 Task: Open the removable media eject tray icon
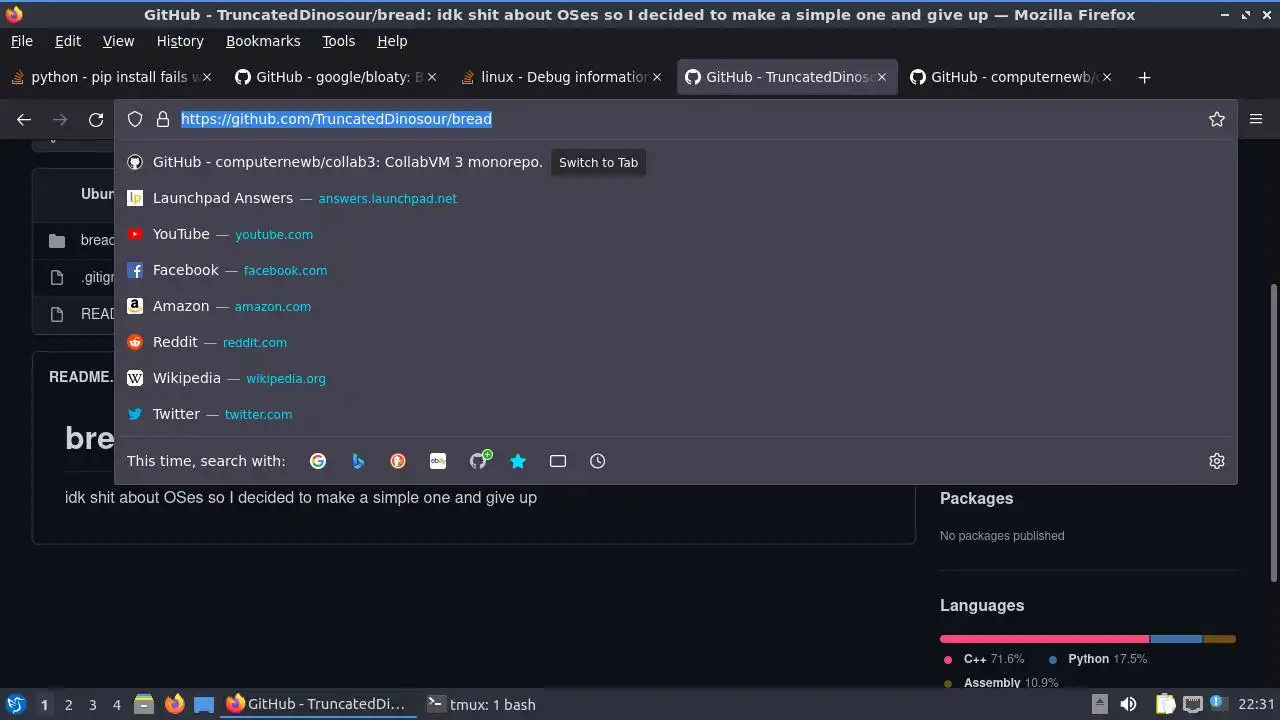[1099, 704]
